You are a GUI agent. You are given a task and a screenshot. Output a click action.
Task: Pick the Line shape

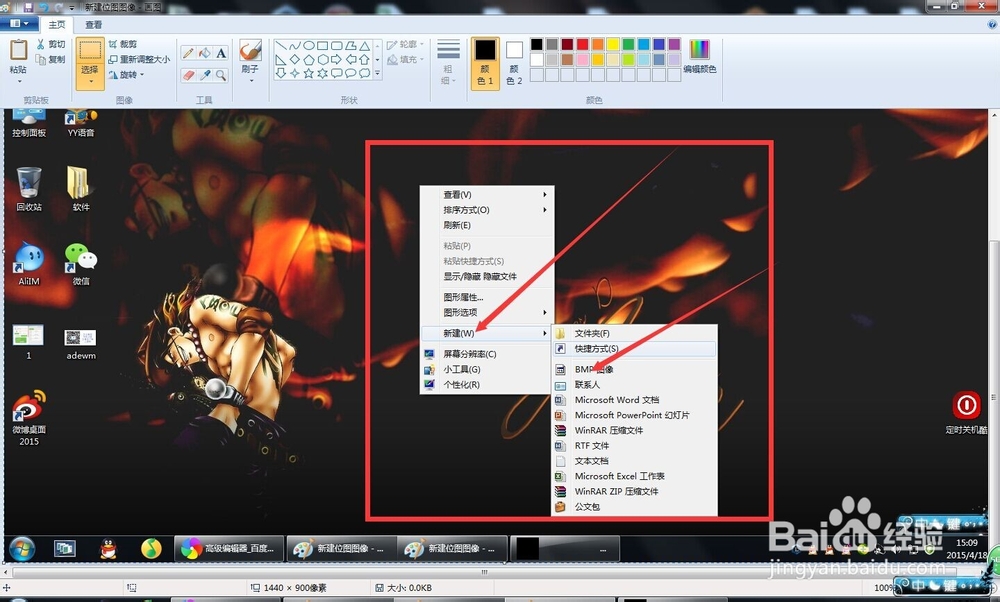point(281,46)
